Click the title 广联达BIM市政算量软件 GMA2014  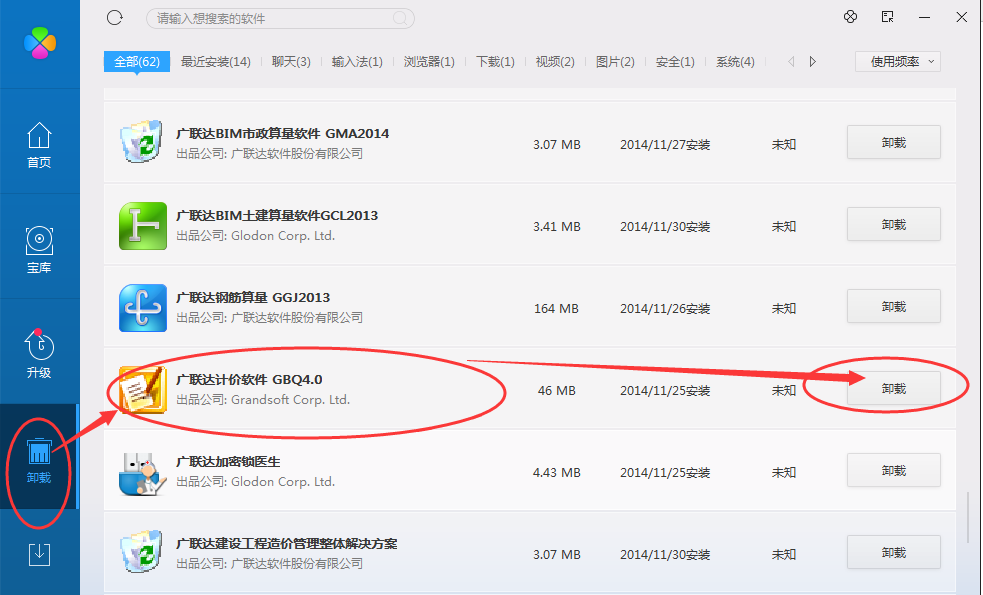(x=282, y=134)
